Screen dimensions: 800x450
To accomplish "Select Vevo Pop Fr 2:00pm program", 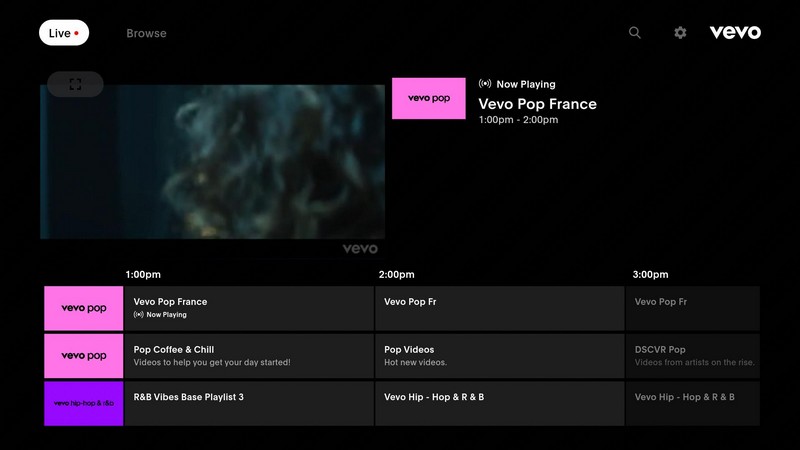I will tap(500, 308).
